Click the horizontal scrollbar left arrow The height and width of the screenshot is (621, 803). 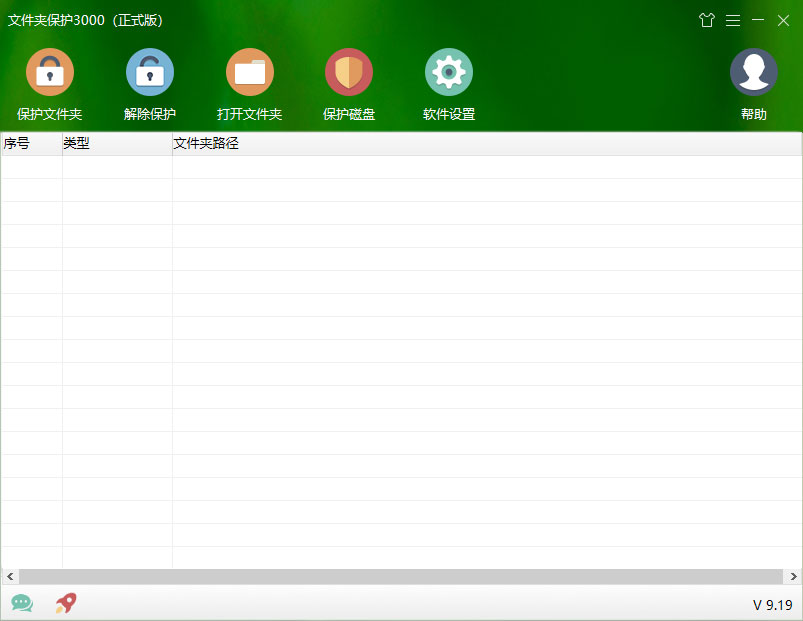pyautogui.click(x=10, y=576)
